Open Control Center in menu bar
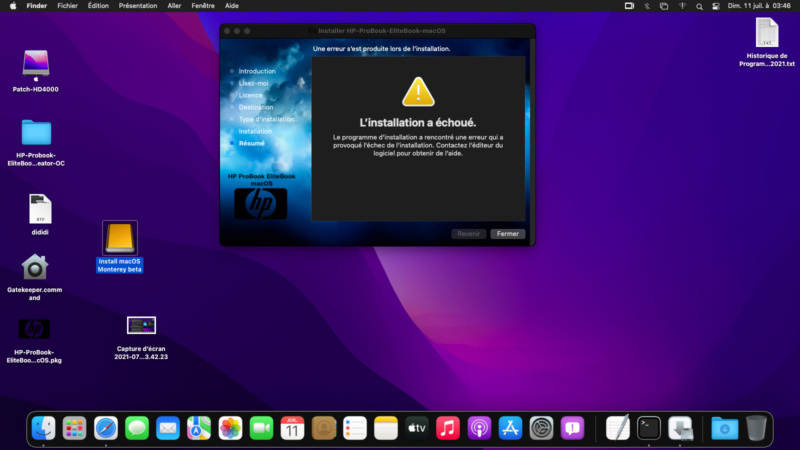This screenshot has width=800, height=450. tap(716, 6)
